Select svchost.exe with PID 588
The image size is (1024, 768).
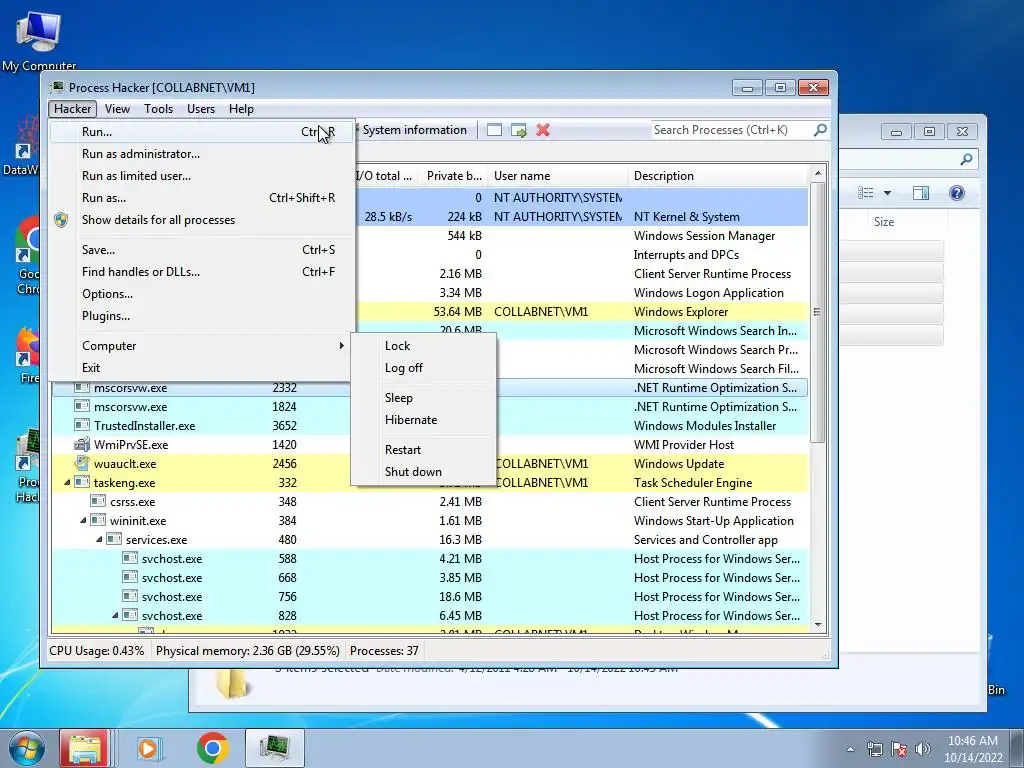click(x=430, y=559)
